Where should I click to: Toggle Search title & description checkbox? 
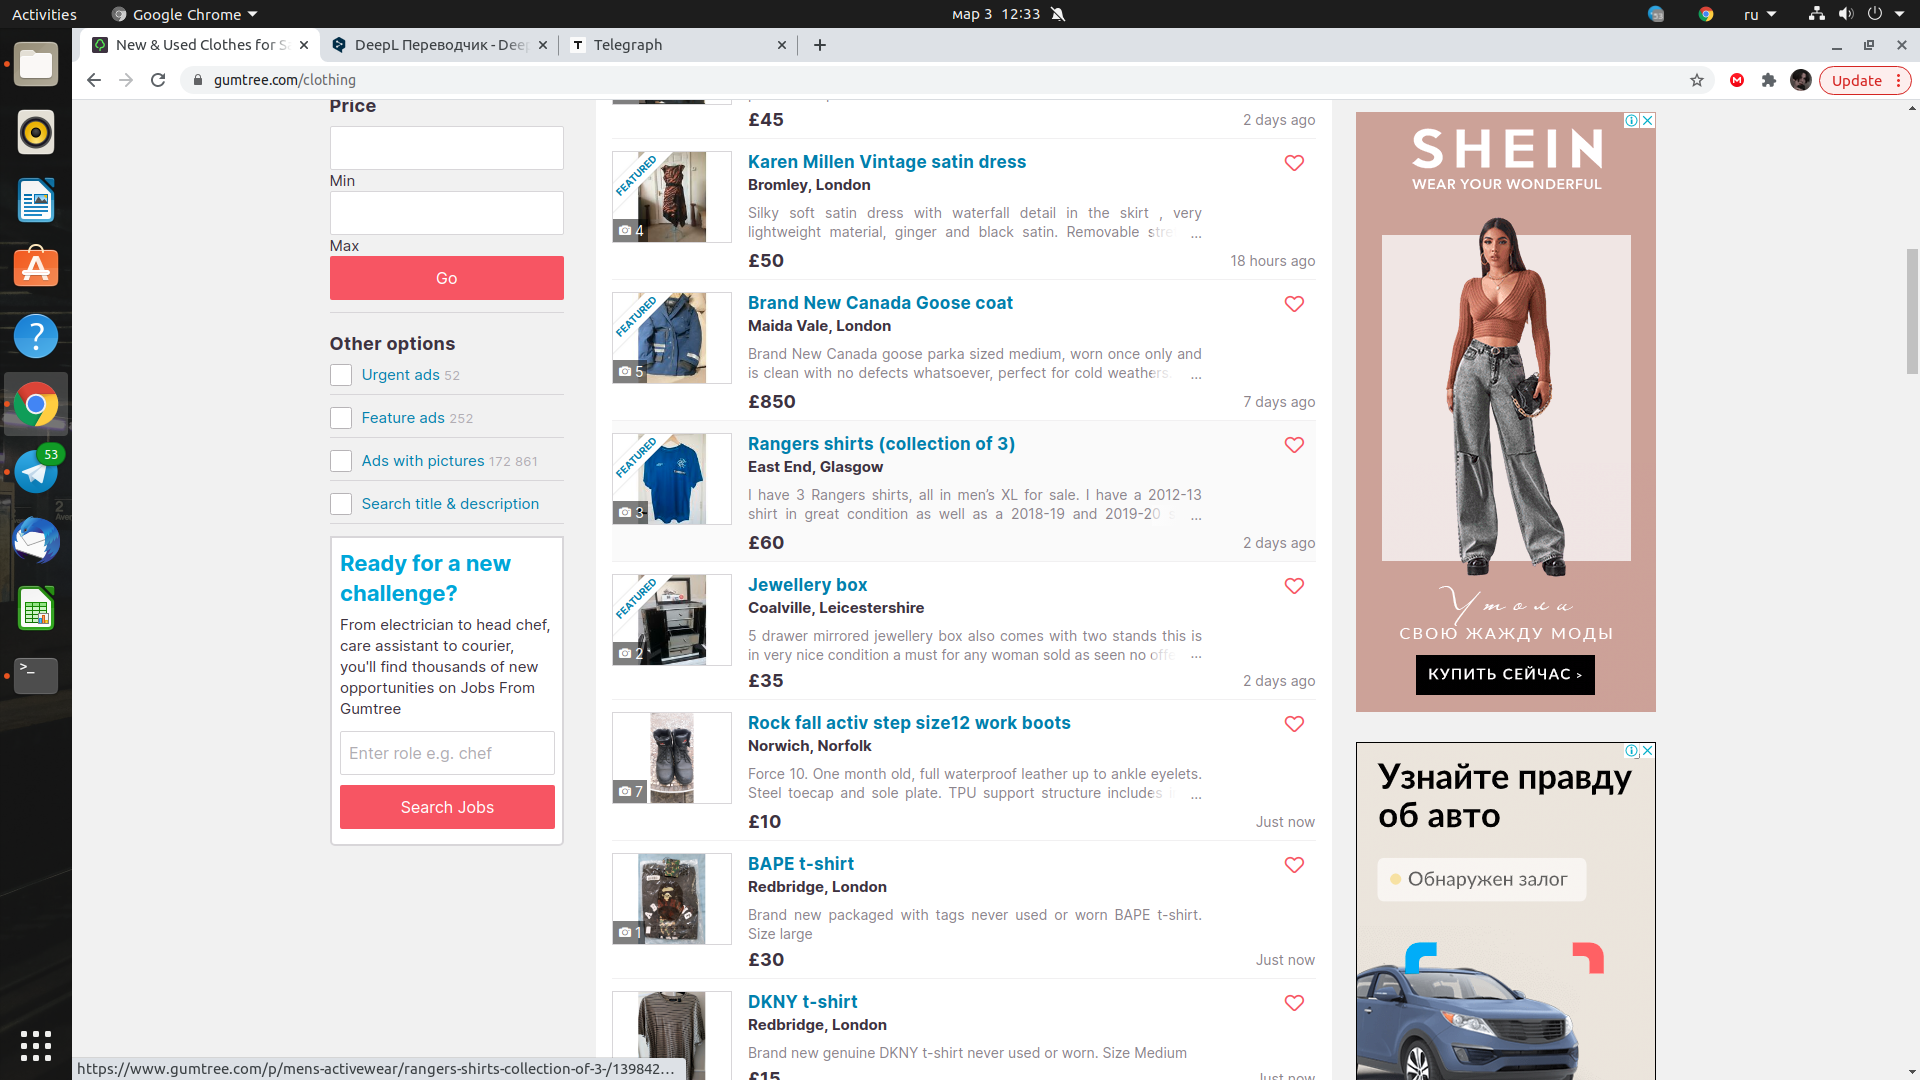(340, 502)
